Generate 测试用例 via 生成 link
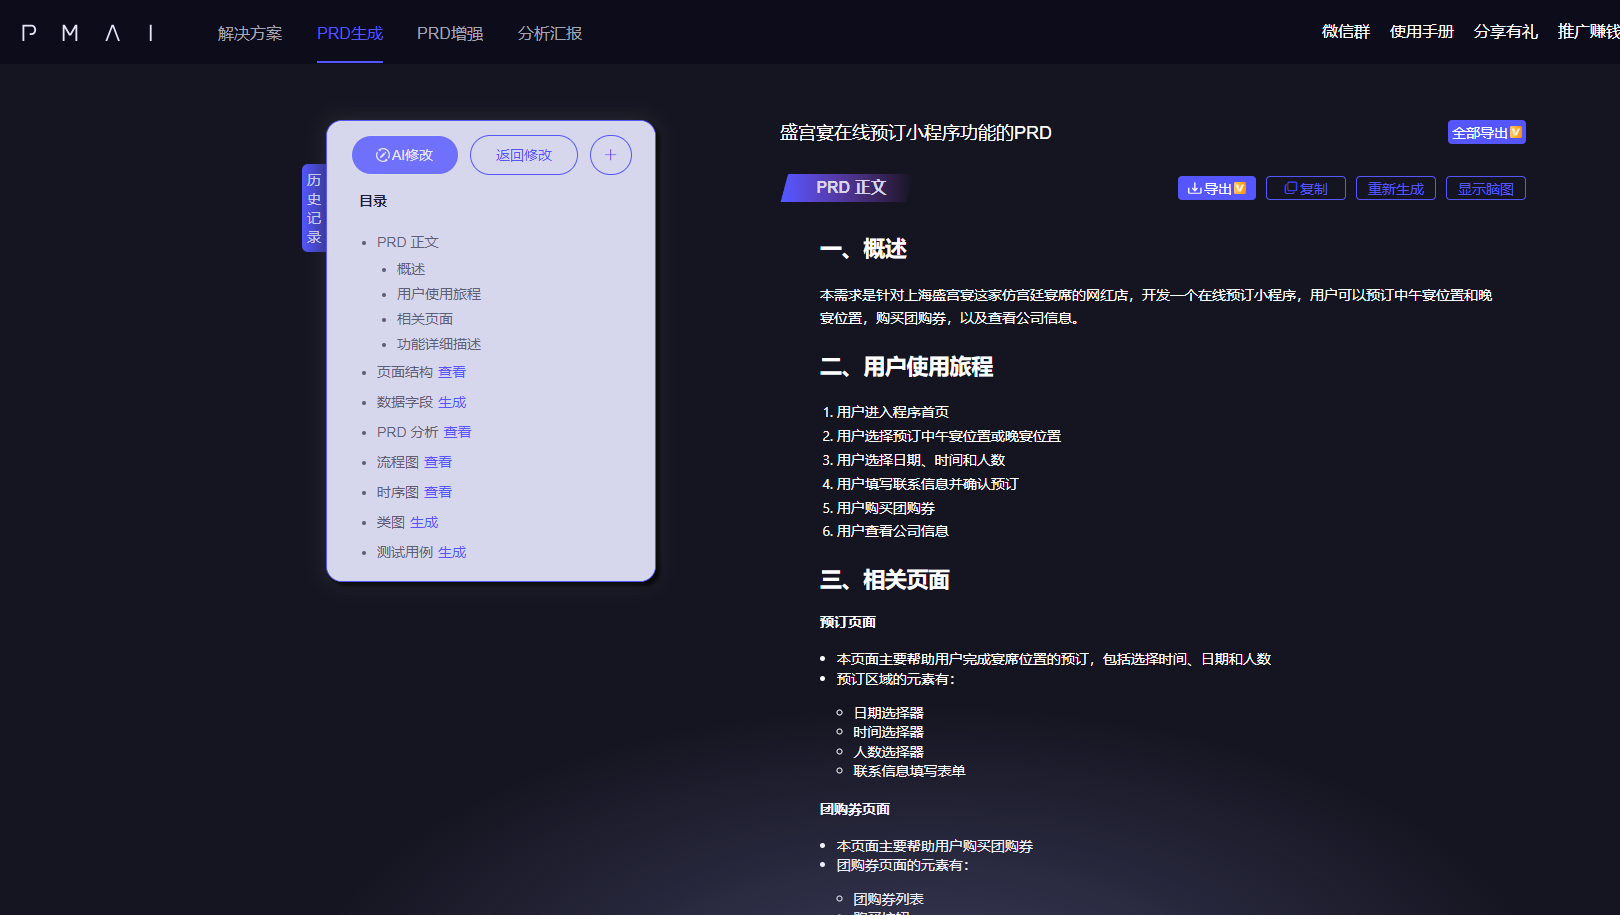The height and width of the screenshot is (915, 1620). (452, 552)
